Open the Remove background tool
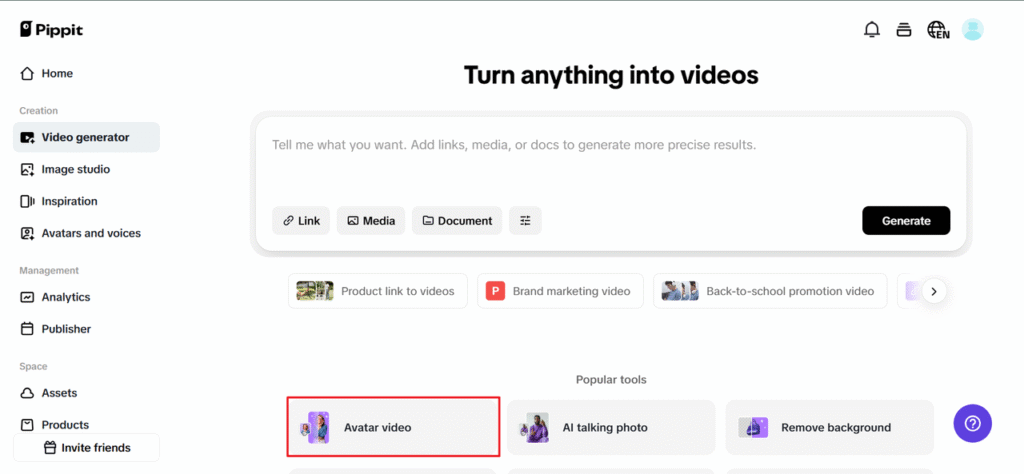 tap(829, 428)
